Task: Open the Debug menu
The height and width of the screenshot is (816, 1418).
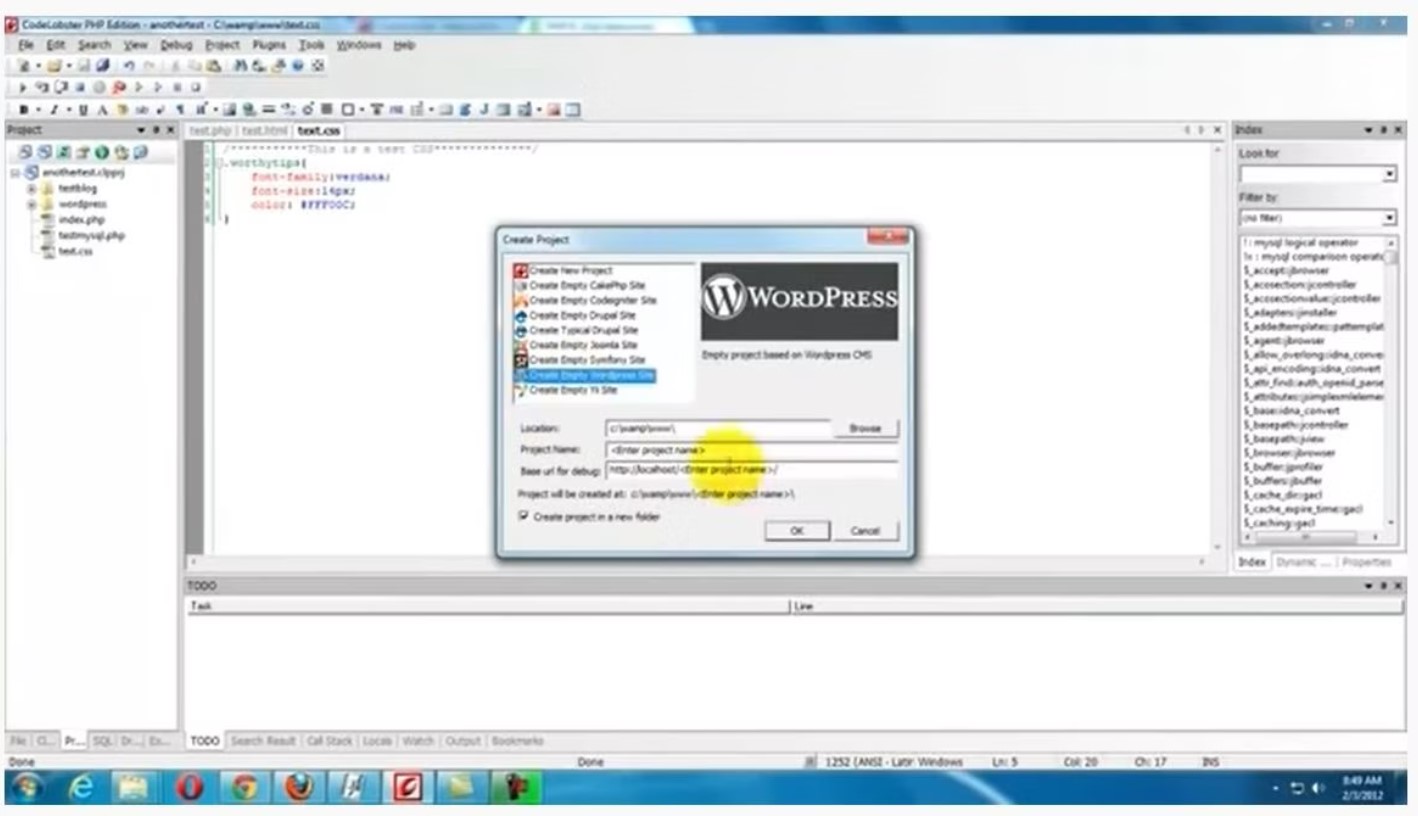Action: click(x=176, y=45)
